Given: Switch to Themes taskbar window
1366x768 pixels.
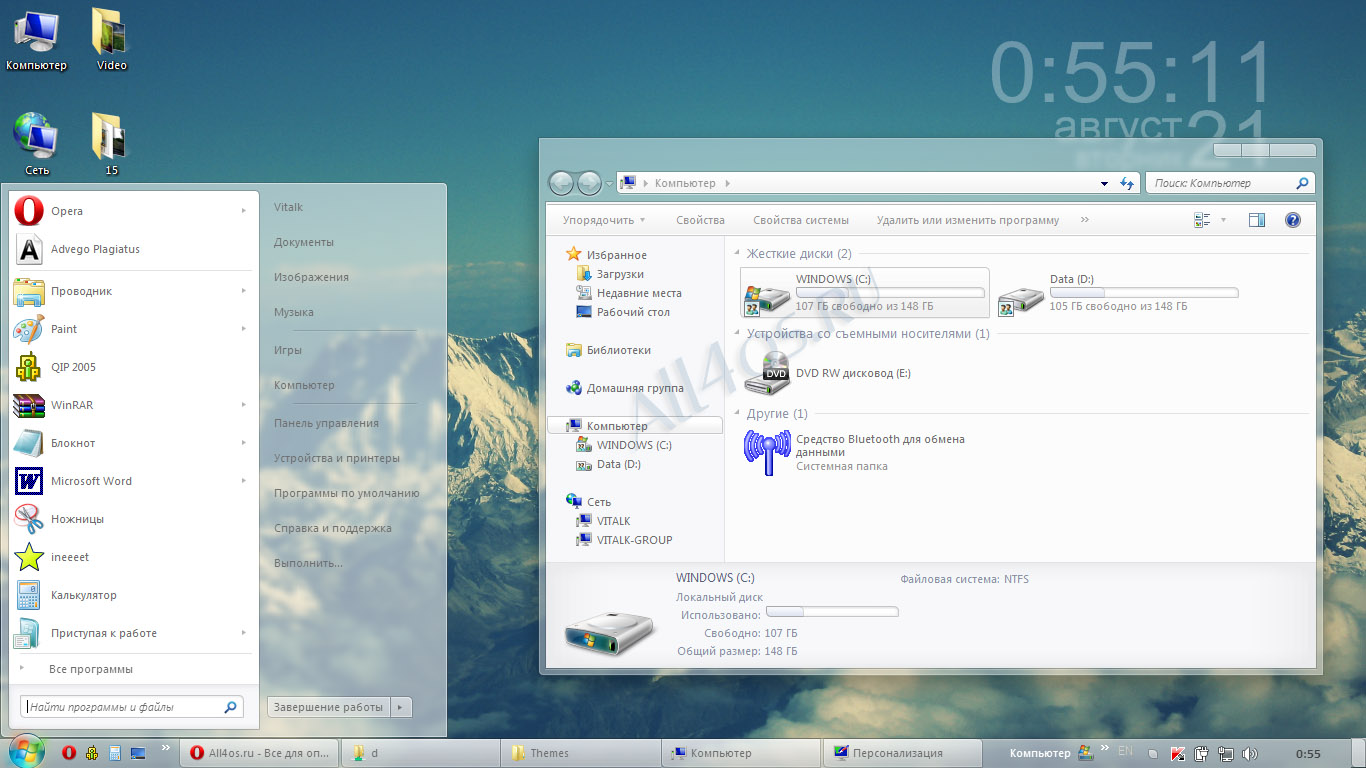Looking at the screenshot, I should 579,753.
